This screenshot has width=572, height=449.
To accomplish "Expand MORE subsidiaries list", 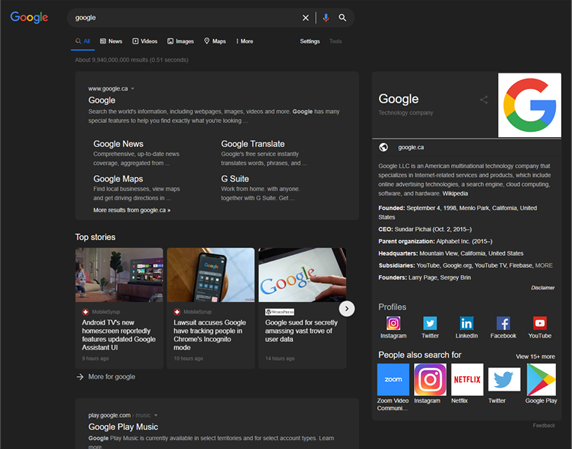I will [x=544, y=266].
